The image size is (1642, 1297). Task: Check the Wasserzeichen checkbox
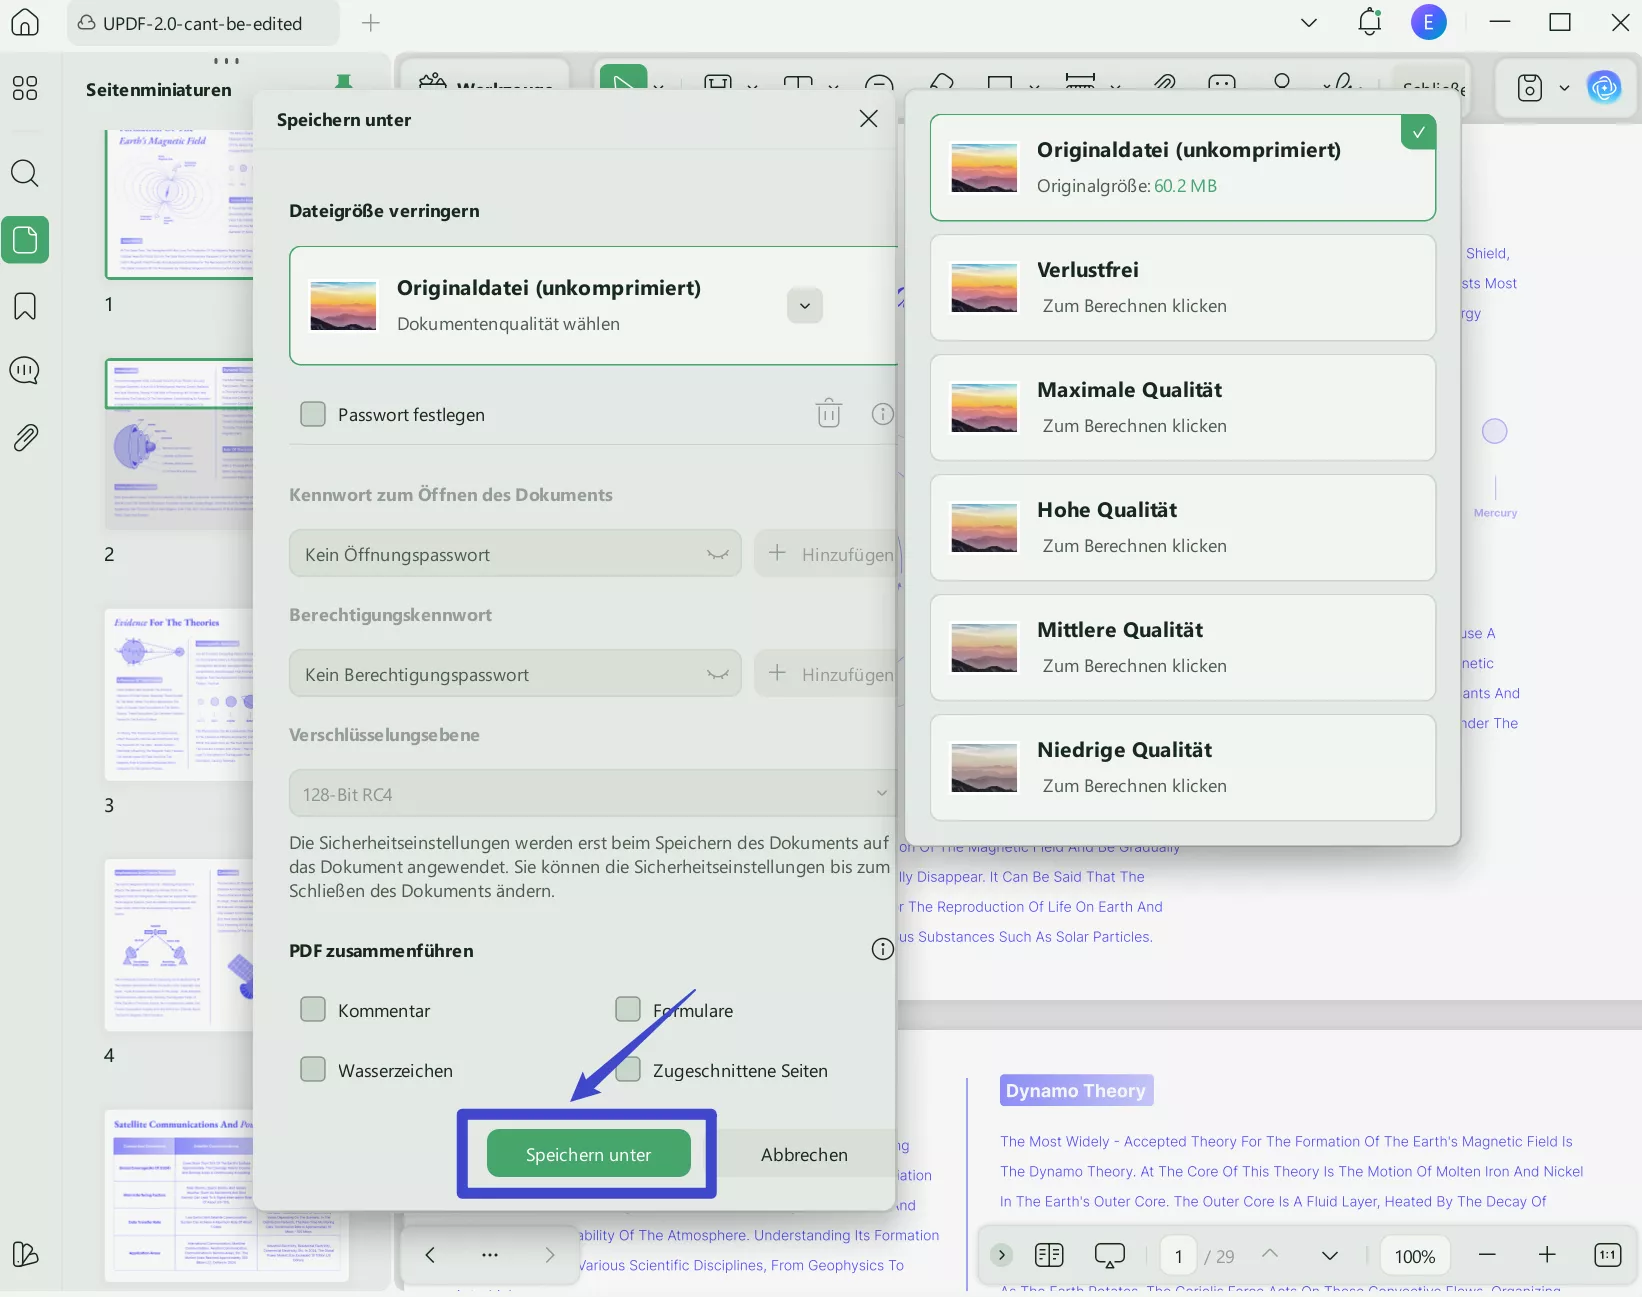pos(313,1069)
